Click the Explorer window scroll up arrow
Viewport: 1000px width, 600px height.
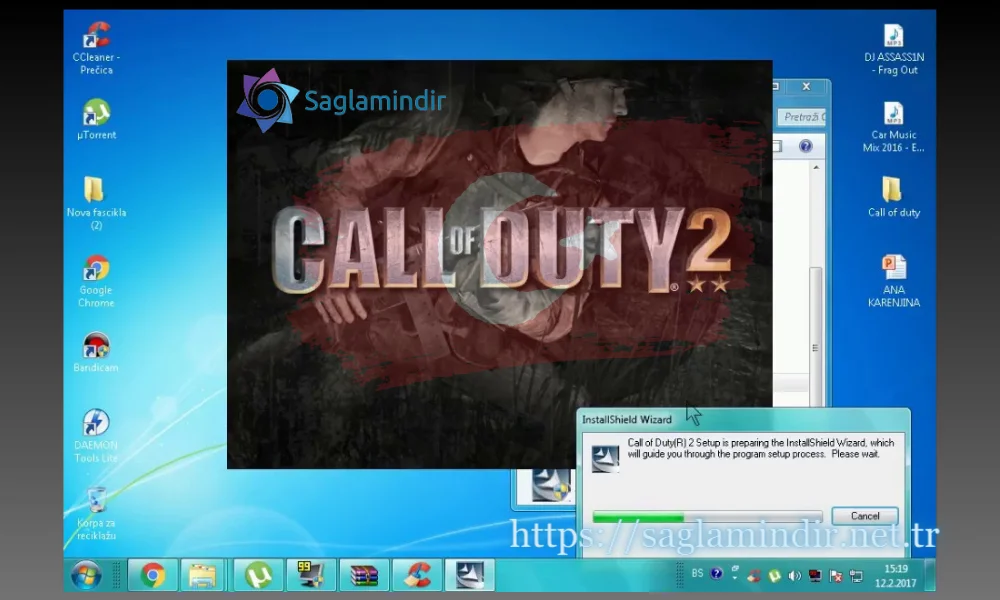816,167
